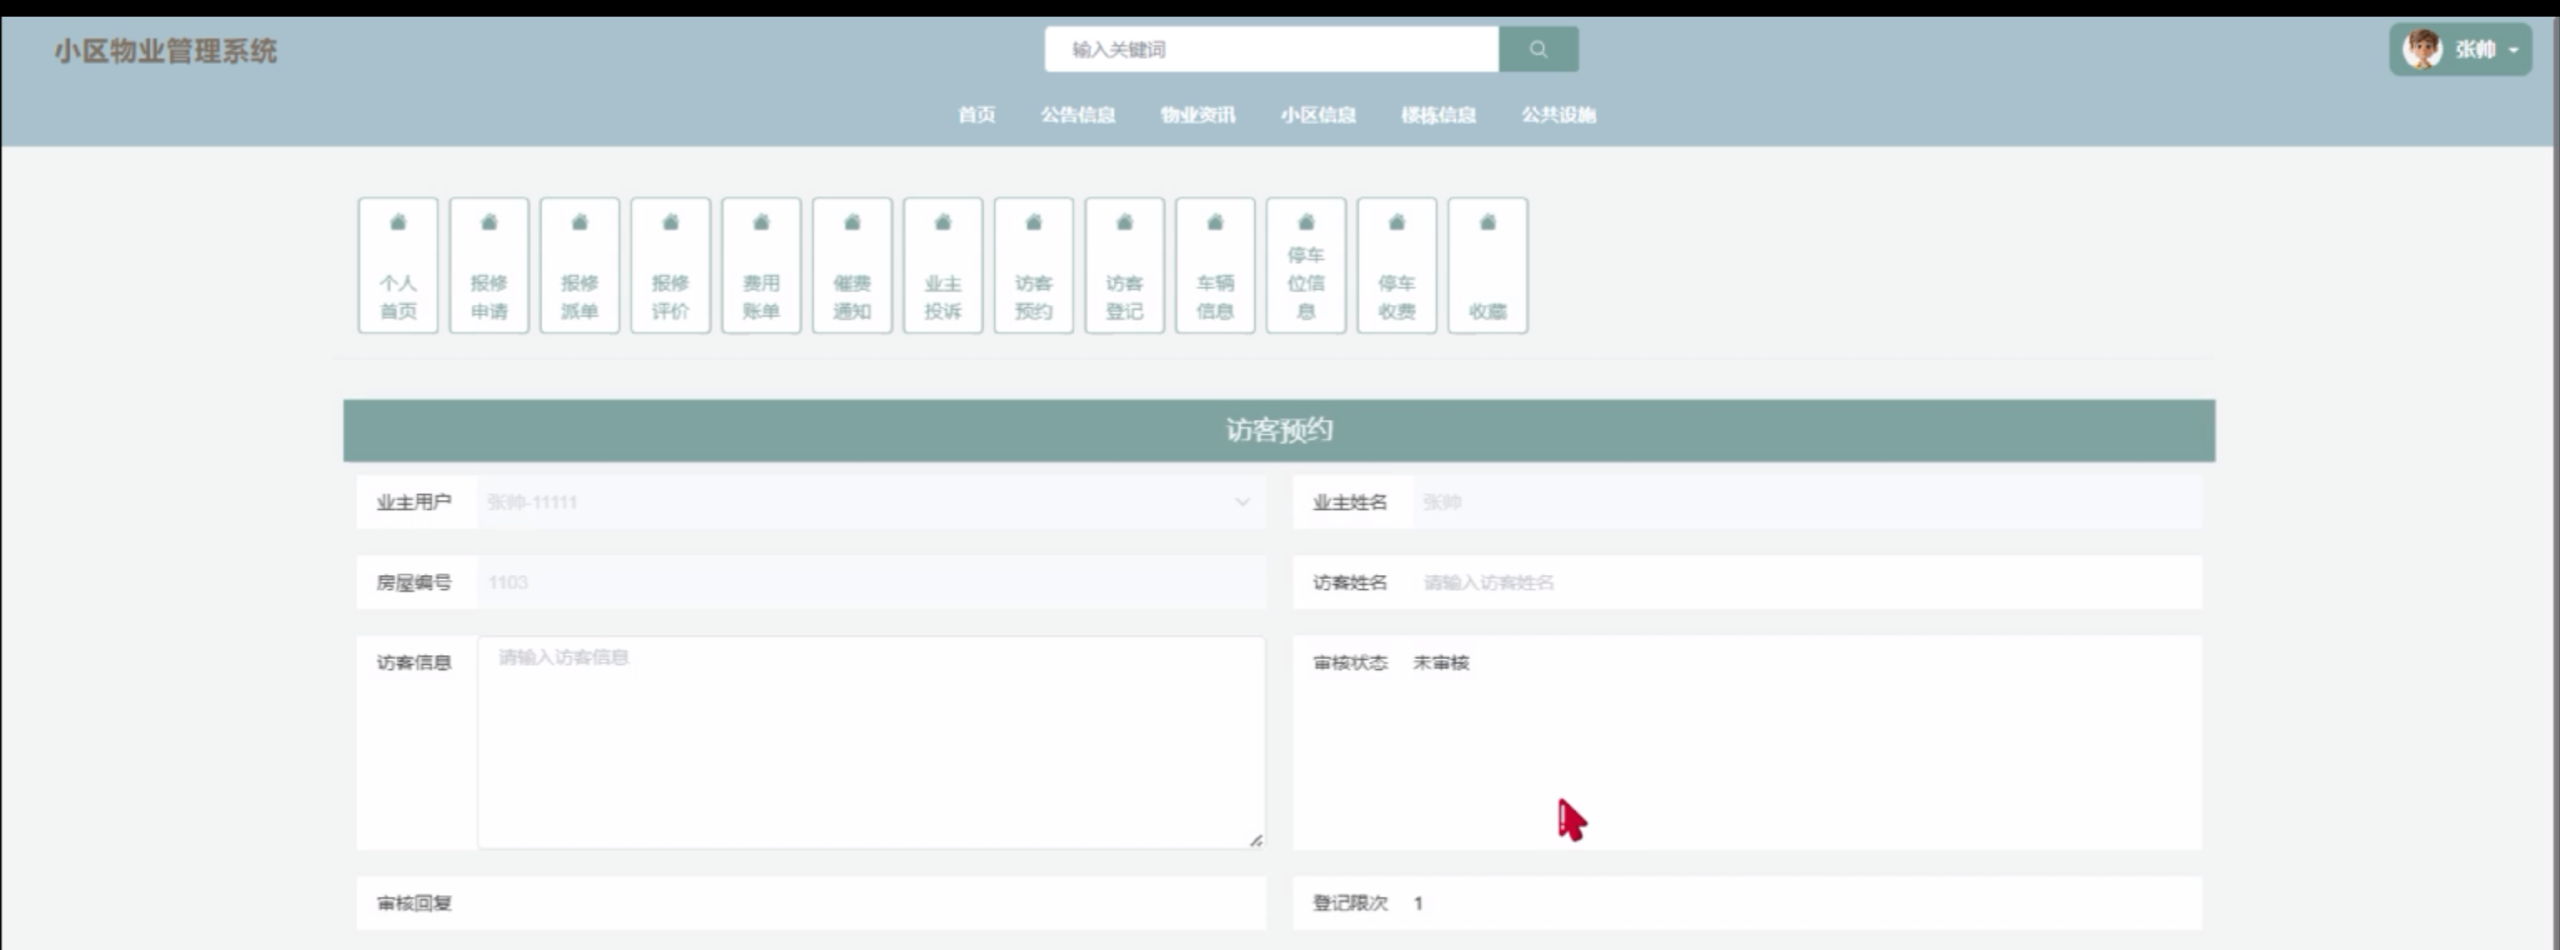Click the 张帅 profile avatar image
2560x950 pixels.
click(2423, 48)
